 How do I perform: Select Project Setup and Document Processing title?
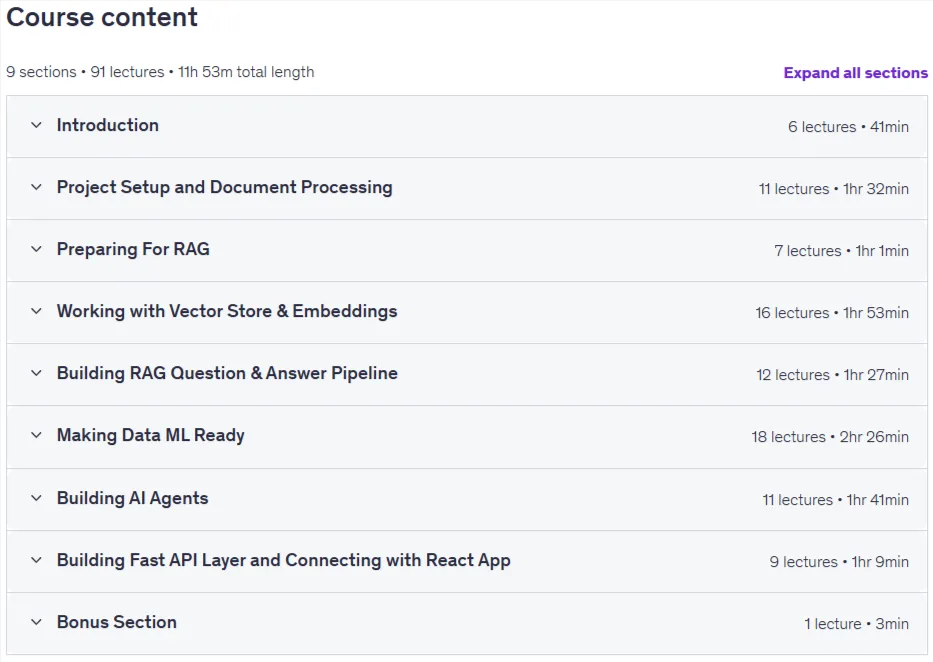[224, 187]
